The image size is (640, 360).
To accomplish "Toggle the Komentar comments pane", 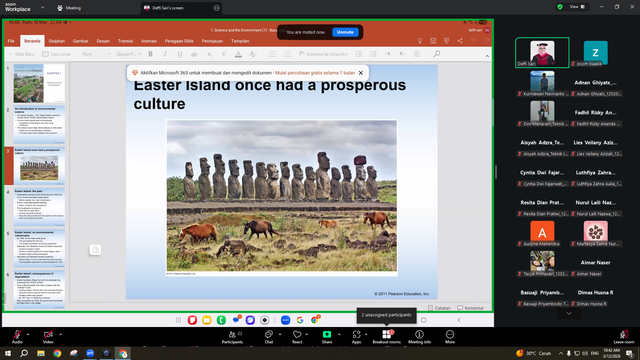I will pos(471,308).
